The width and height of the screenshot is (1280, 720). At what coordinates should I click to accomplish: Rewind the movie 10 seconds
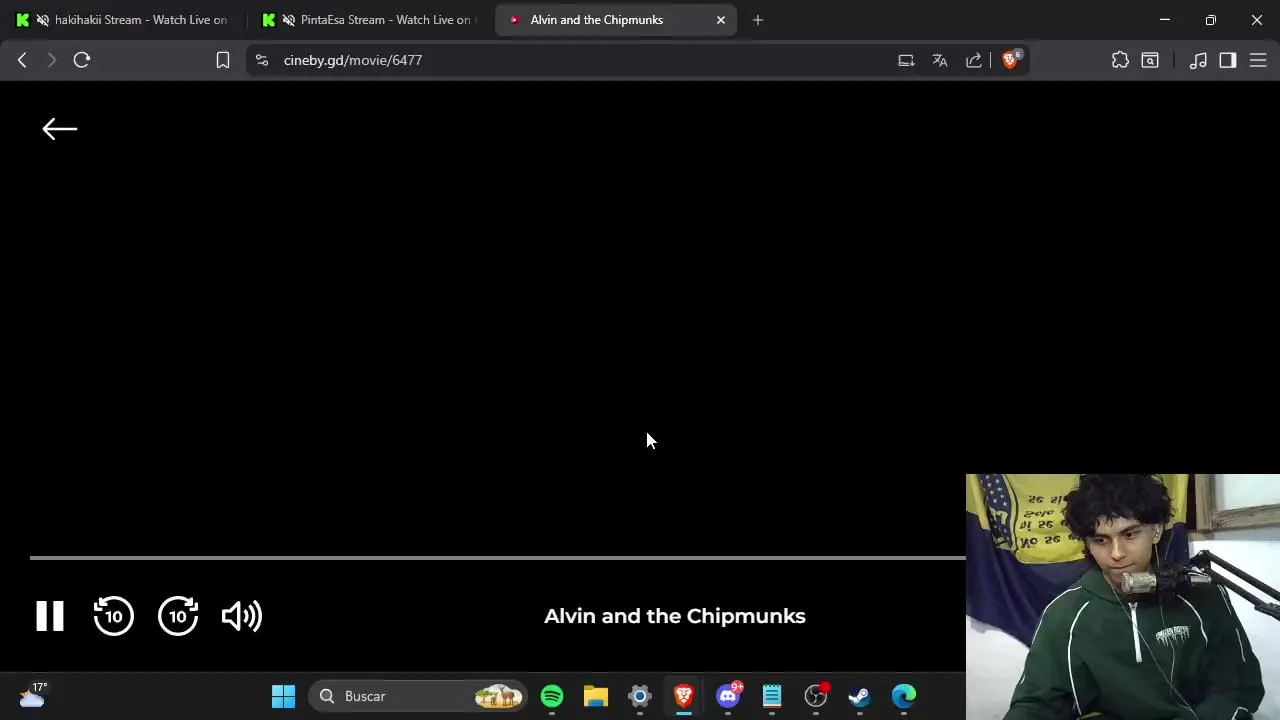(113, 616)
